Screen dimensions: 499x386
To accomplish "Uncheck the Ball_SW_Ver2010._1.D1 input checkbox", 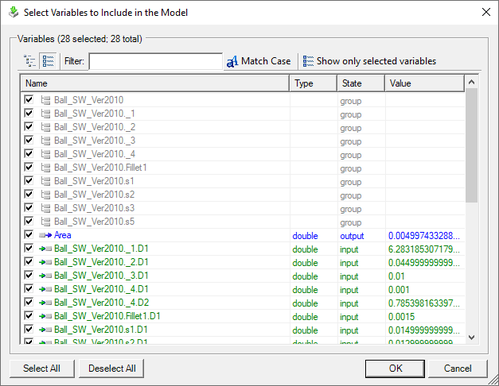I will coord(29,248).
